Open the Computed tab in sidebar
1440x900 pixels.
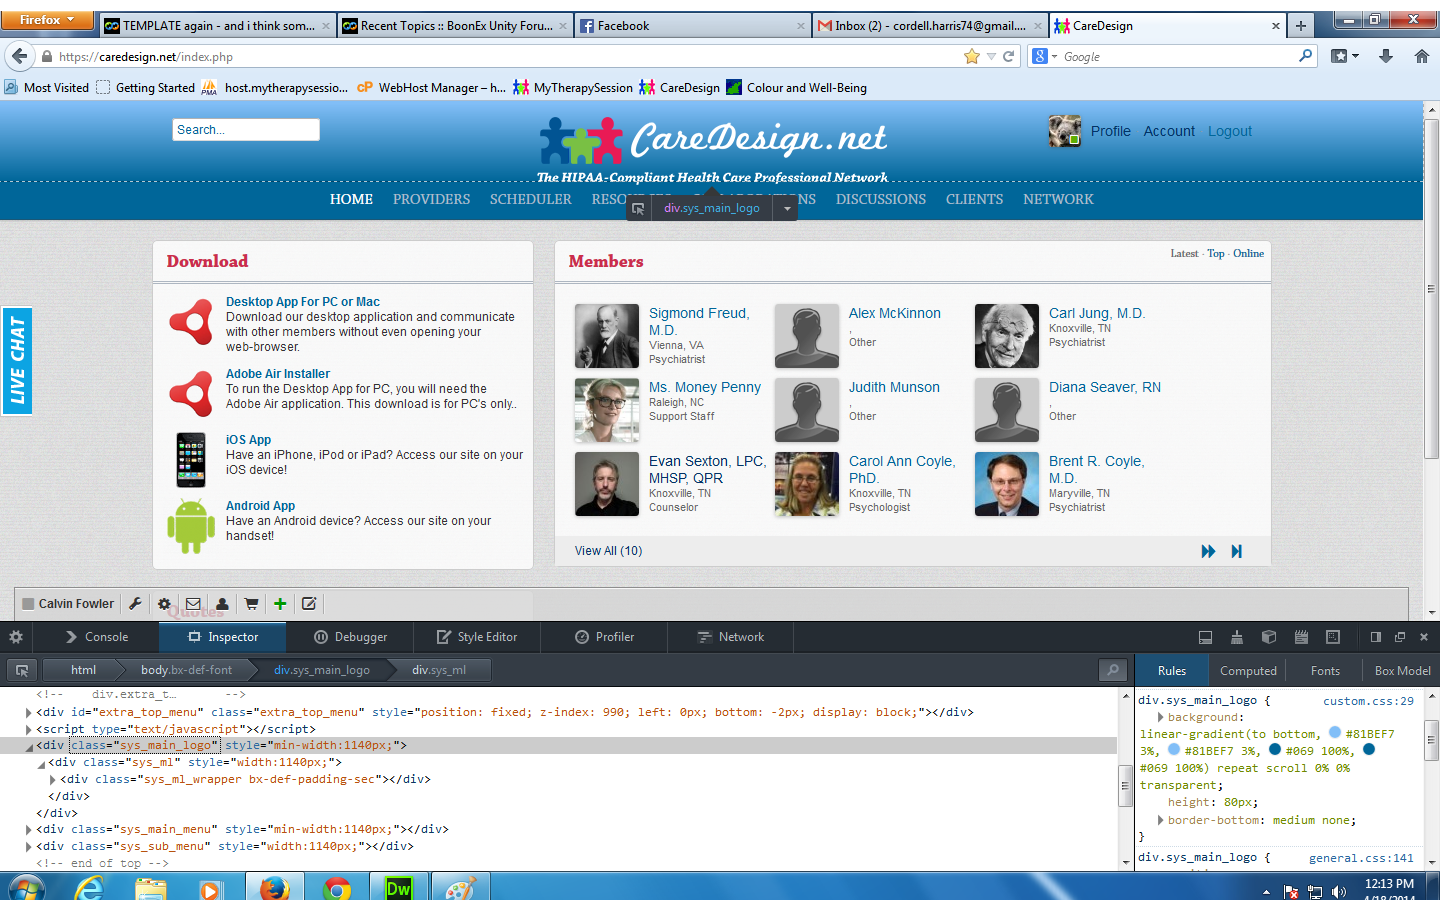(1248, 671)
